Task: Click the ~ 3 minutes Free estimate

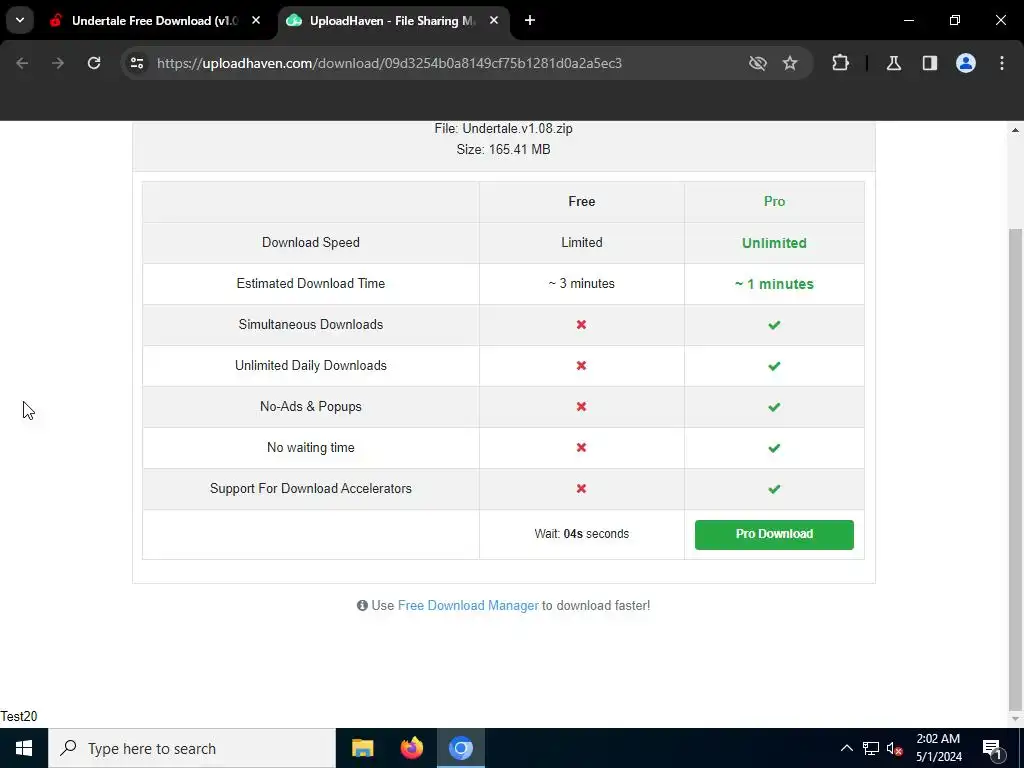Action: 581,283
